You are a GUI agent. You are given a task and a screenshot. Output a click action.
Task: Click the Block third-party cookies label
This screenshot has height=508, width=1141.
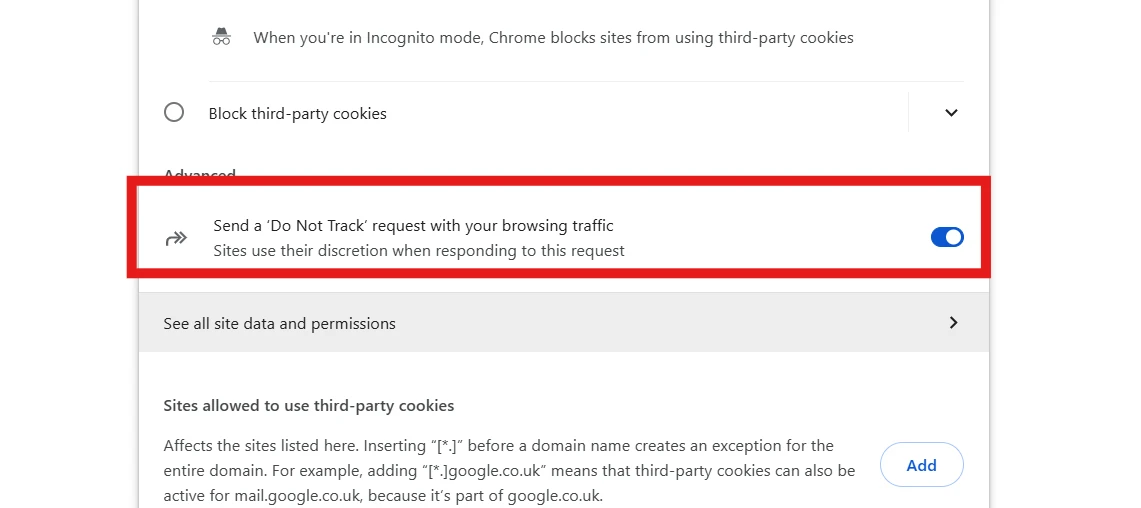[298, 114]
